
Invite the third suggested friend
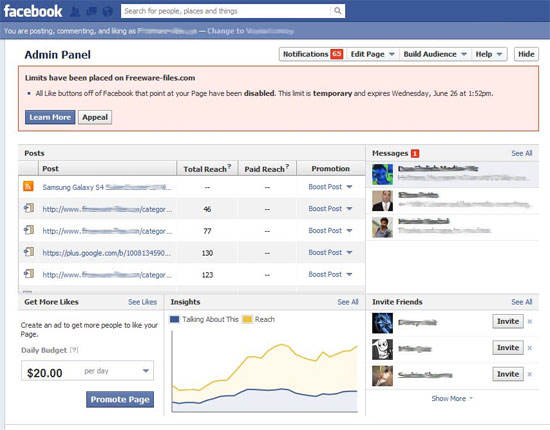(508, 374)
